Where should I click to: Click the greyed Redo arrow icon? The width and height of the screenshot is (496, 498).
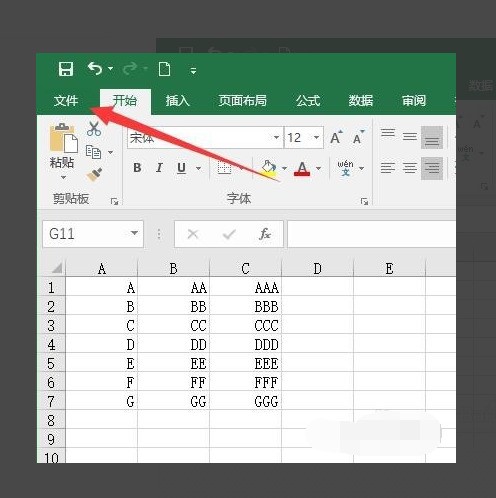(130, 69)
